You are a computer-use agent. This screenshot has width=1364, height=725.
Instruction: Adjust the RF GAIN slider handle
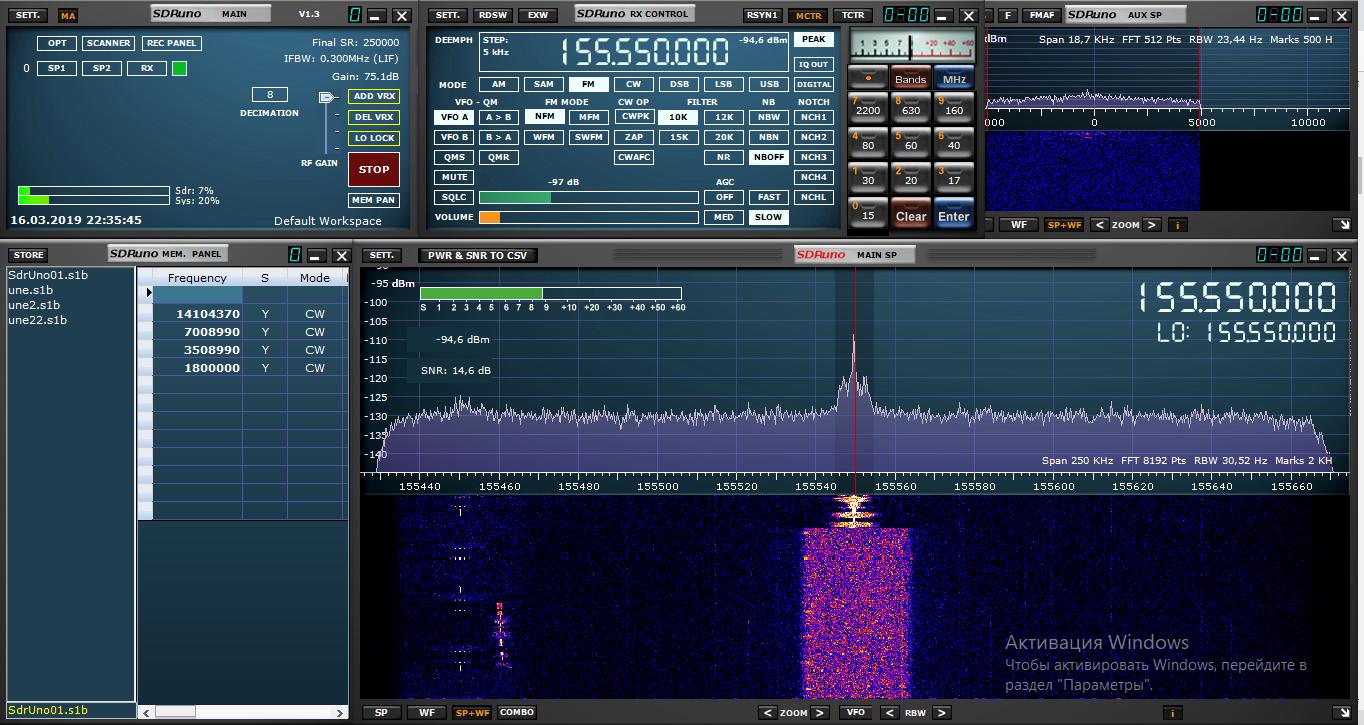coord(327,98)
